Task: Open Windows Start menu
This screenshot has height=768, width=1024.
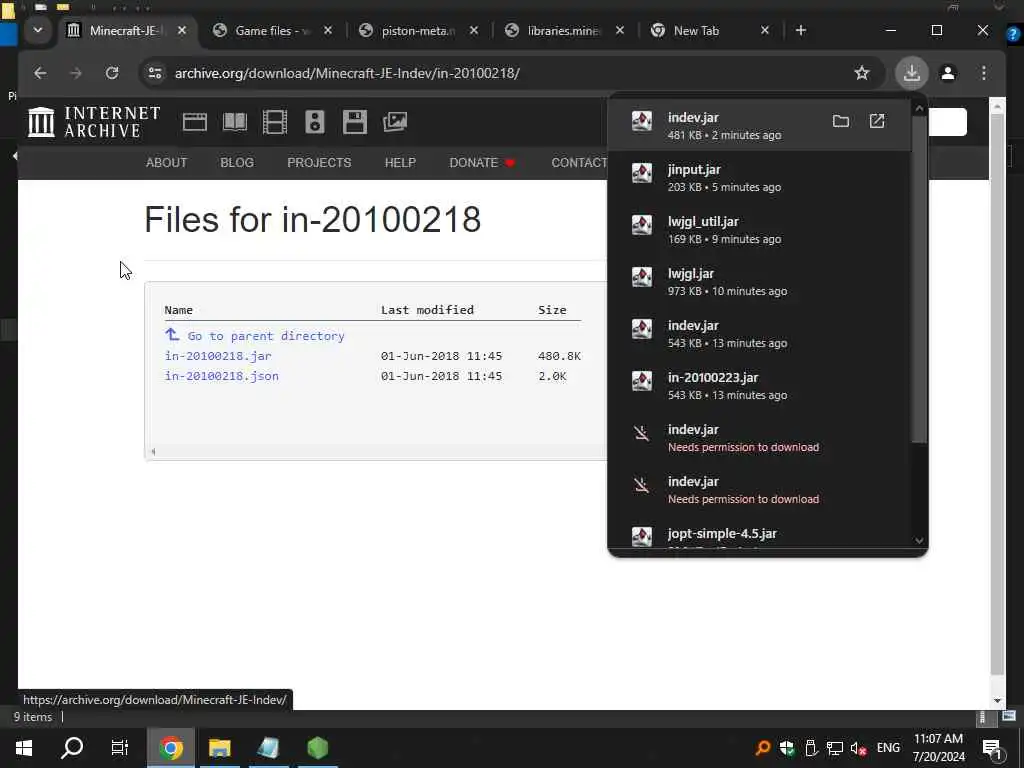Action: coord(24,748)
